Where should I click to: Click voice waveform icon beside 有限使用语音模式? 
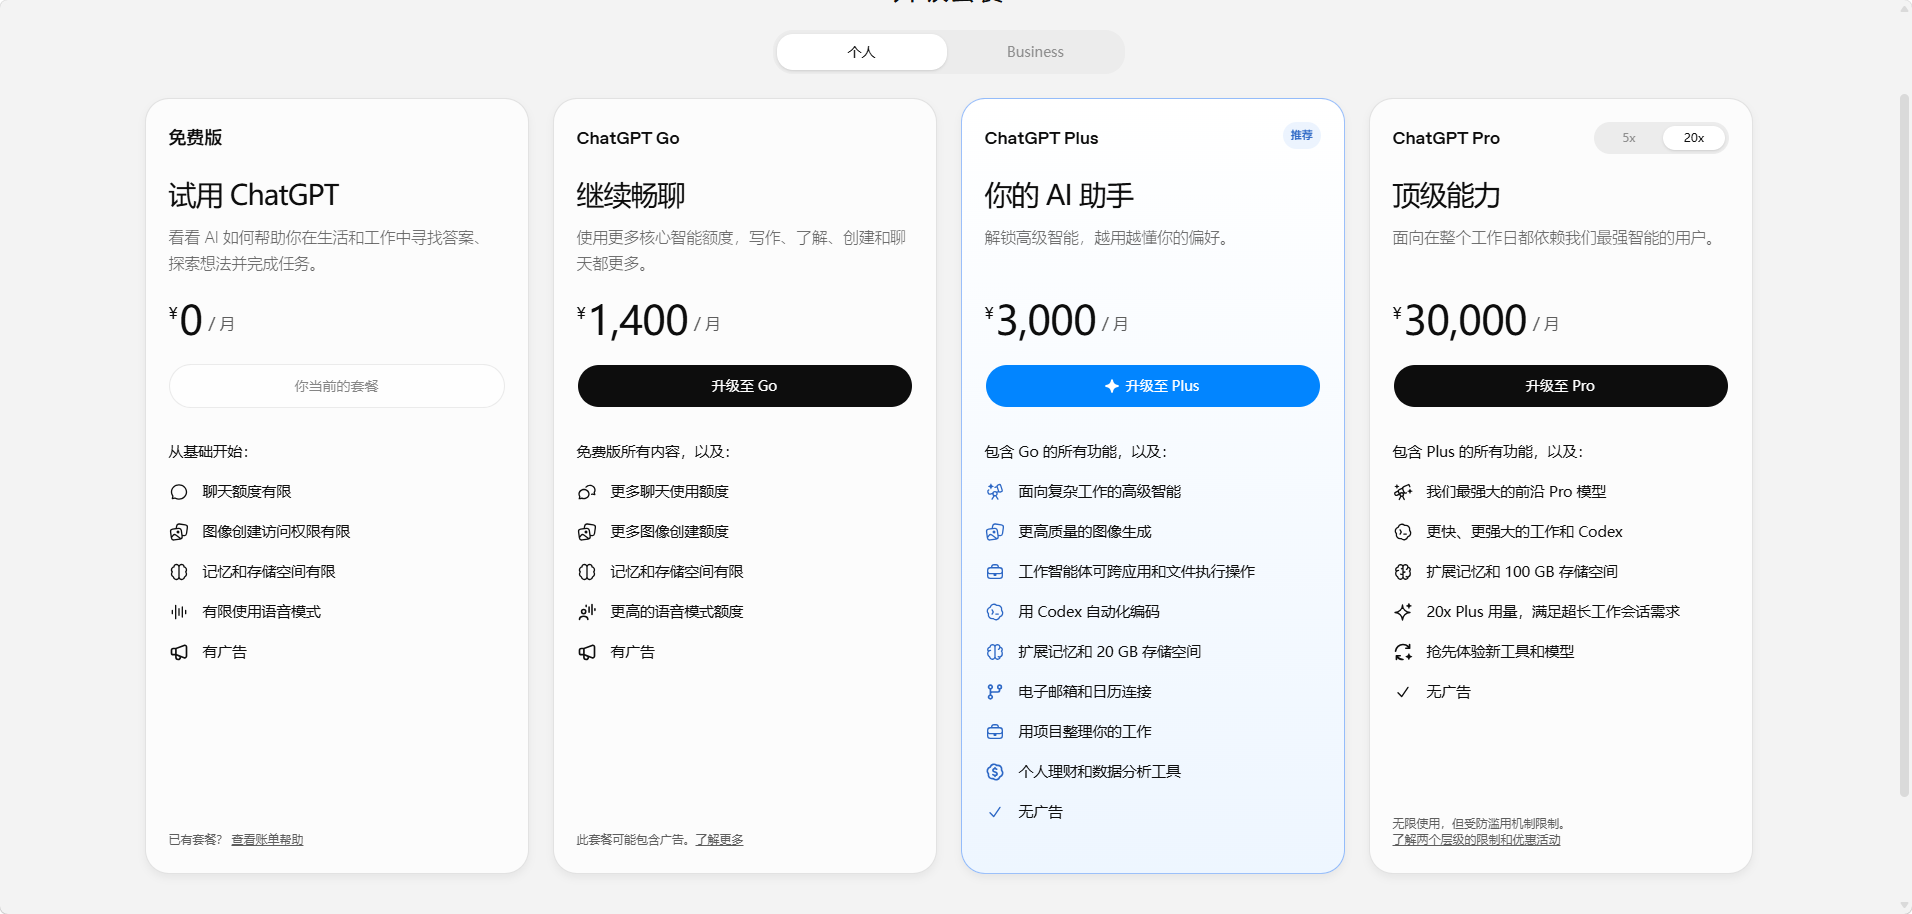179,612
